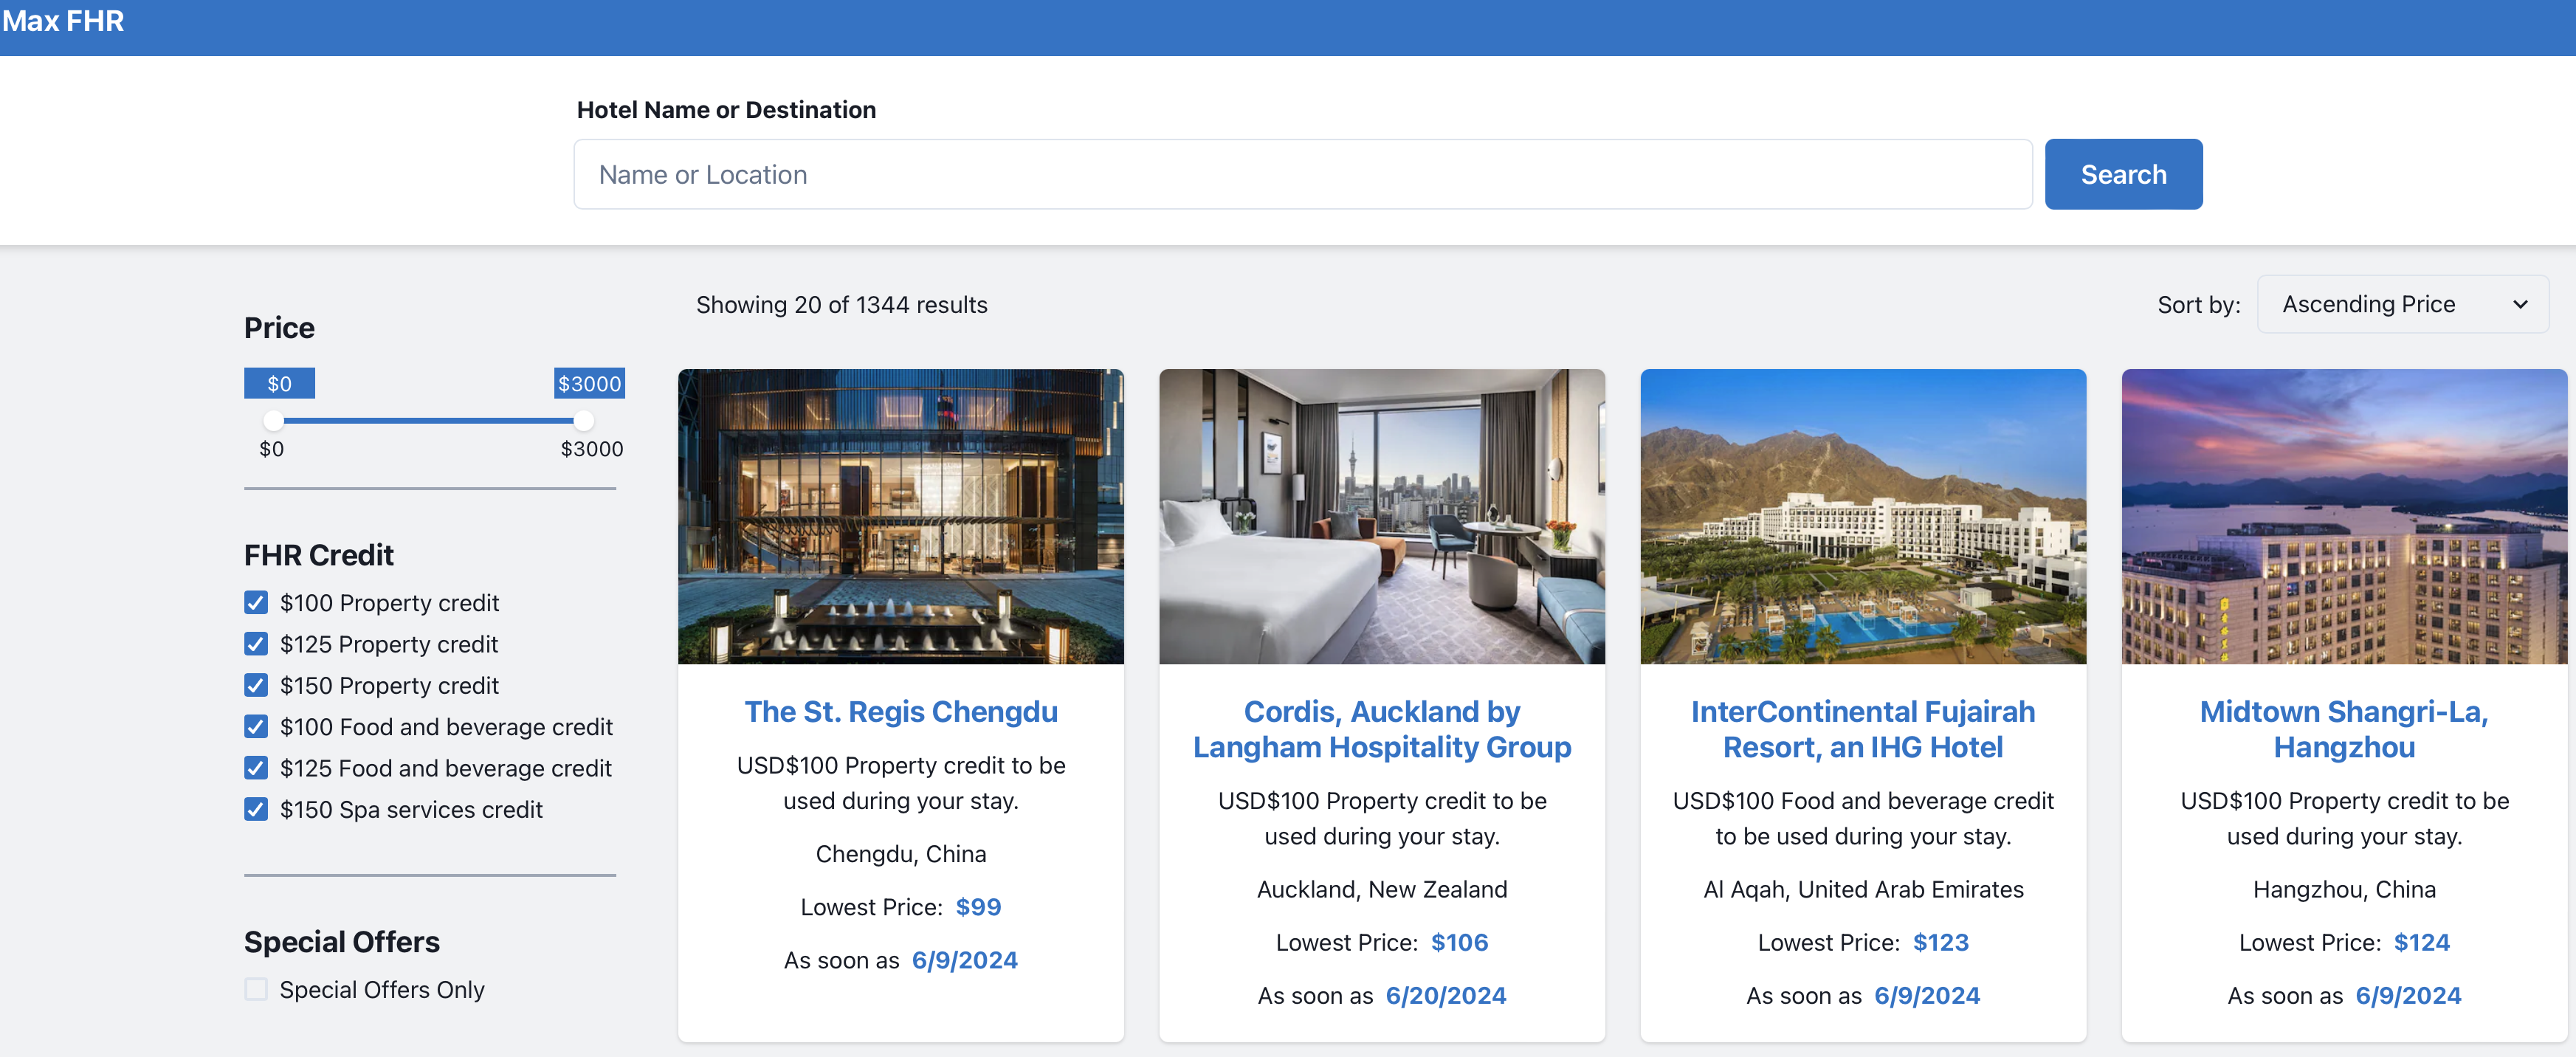
Task: Click 'Hotel Name or Destination' label
Action: pyautogui.click(x=726, y=110)
